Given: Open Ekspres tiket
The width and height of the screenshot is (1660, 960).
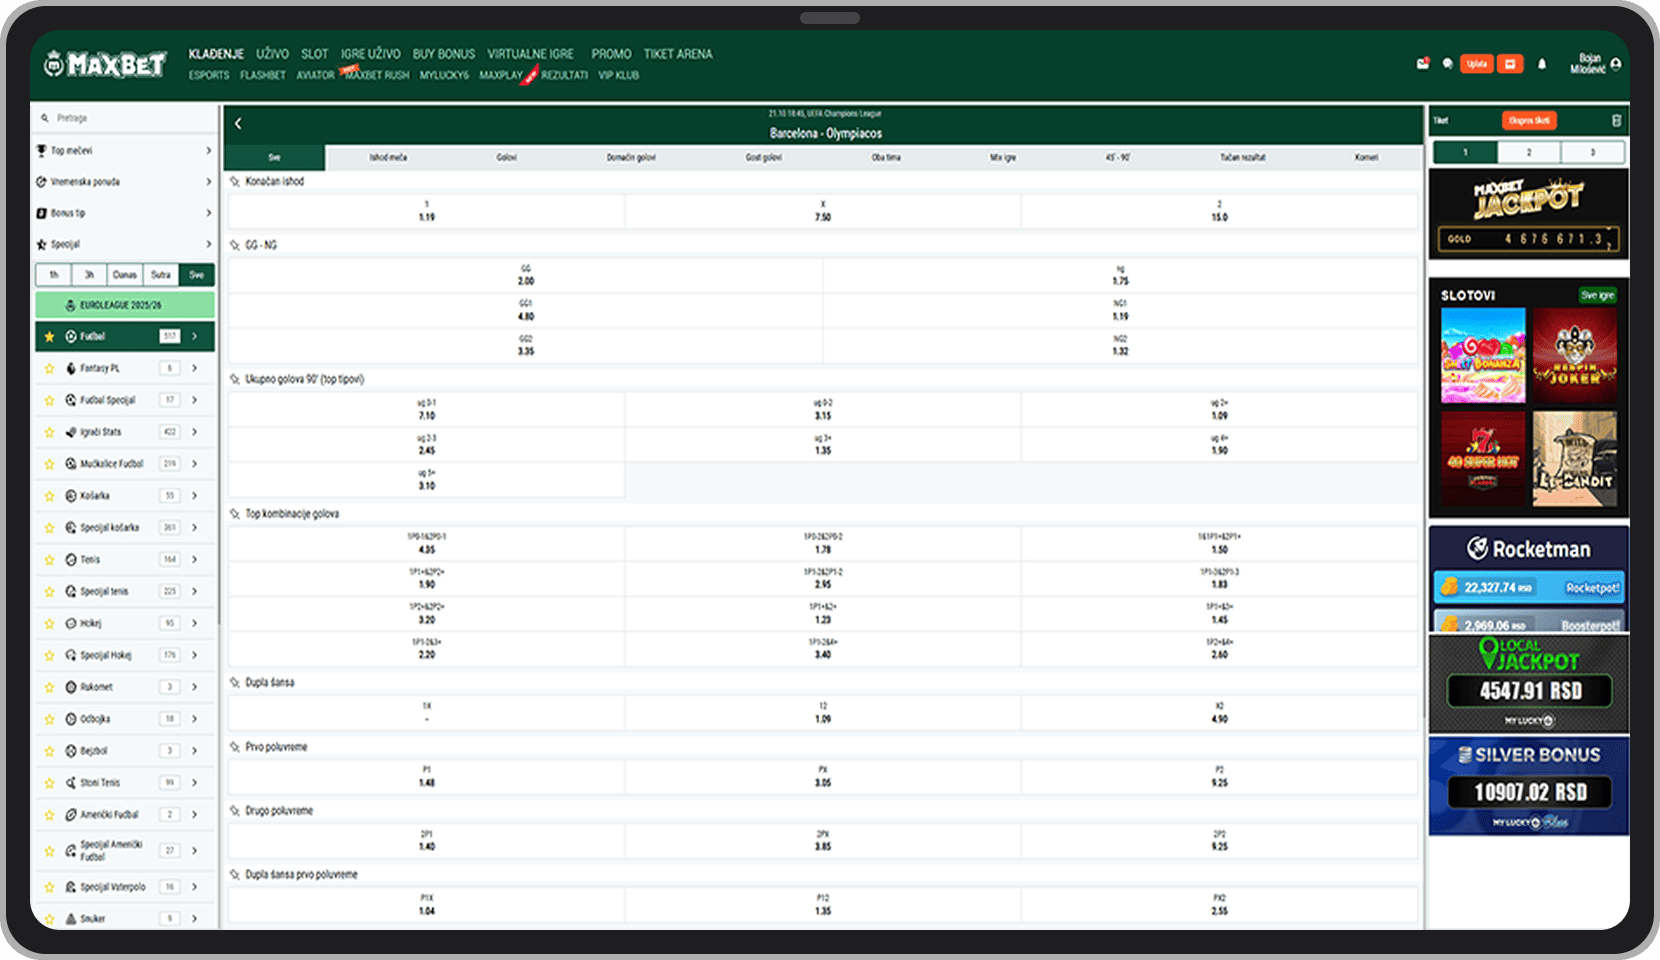Looking at the screenshot, I should (x=1528, y=120).
